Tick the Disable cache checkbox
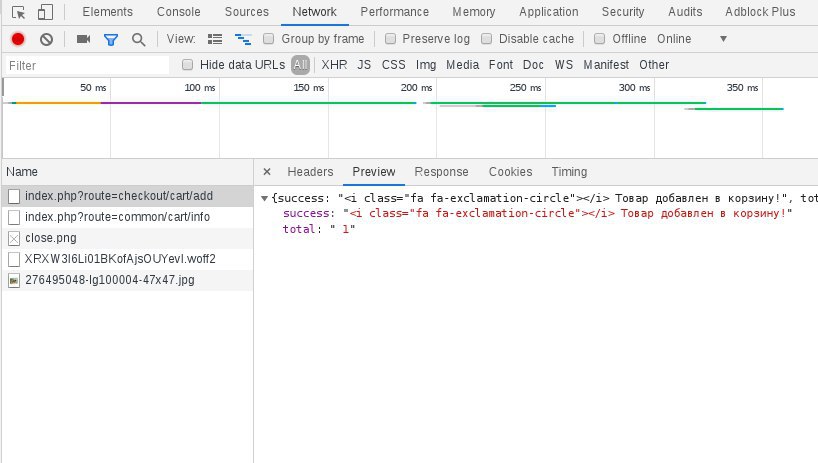 (x=486, y=39)
